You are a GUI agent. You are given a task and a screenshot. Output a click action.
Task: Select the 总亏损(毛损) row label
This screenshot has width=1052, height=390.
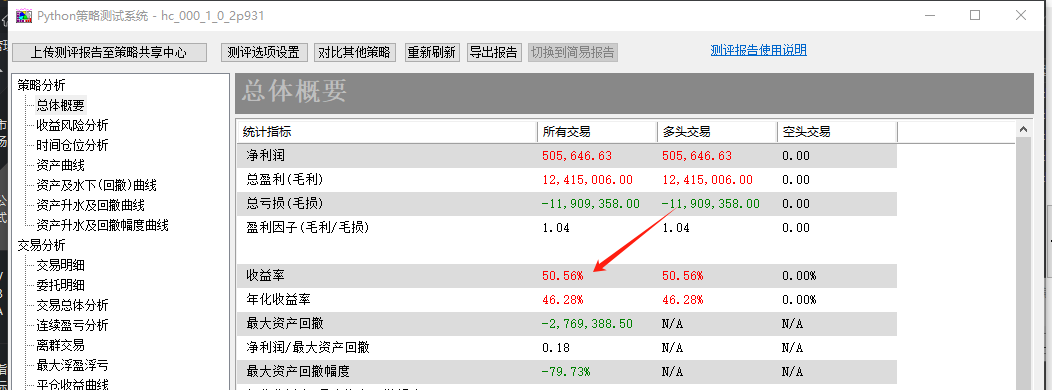tap(285, 203)
